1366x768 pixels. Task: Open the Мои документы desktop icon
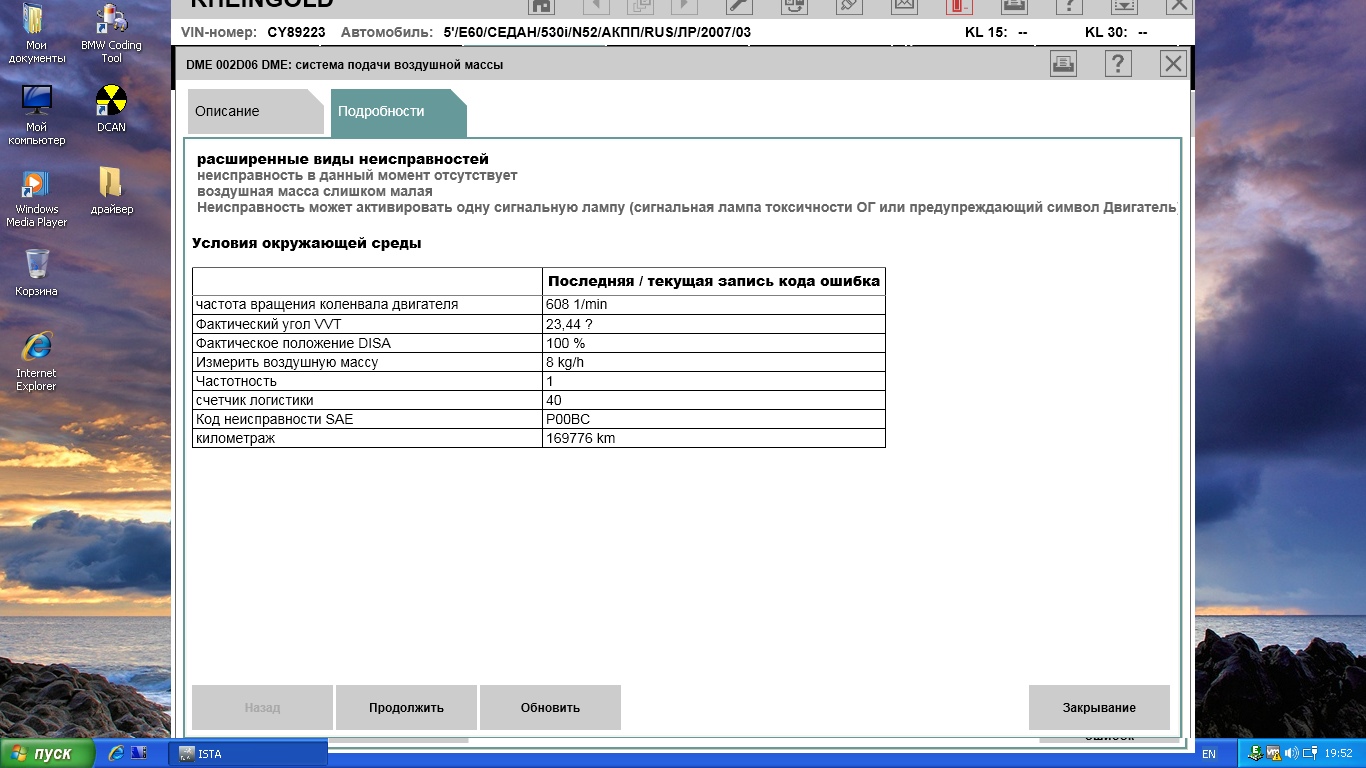[x=36, y=34]
